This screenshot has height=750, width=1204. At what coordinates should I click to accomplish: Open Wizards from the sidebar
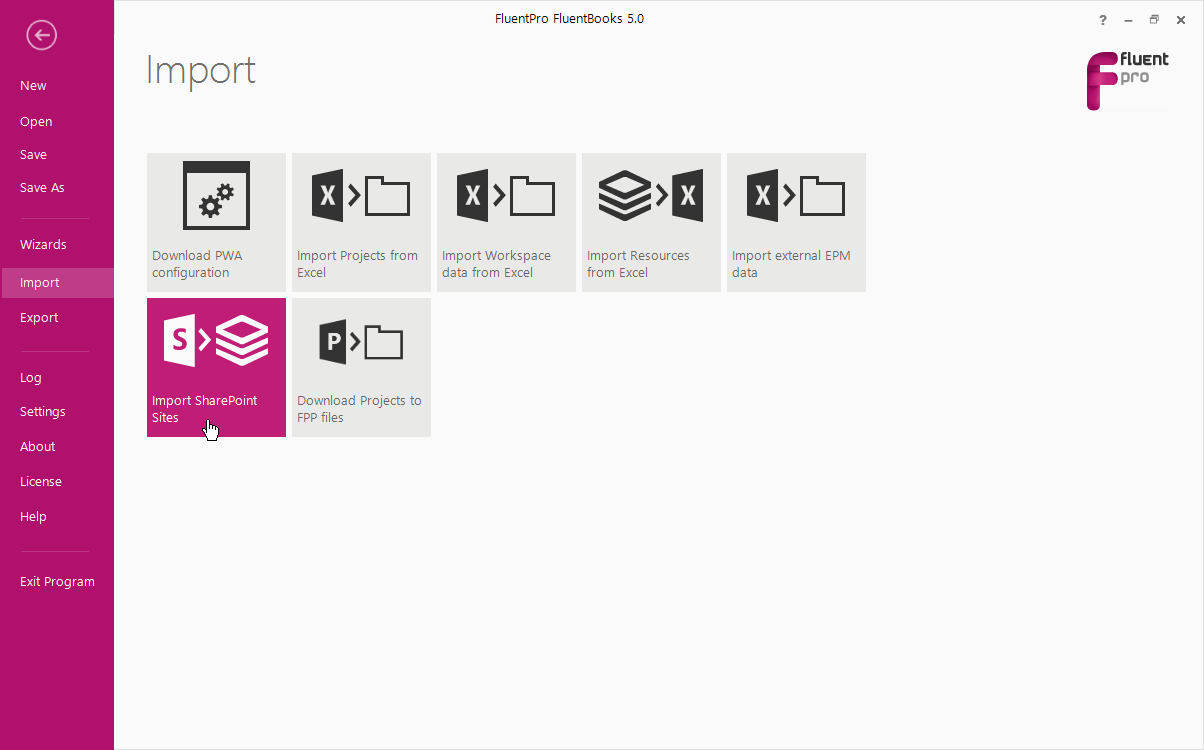[43, 245]
